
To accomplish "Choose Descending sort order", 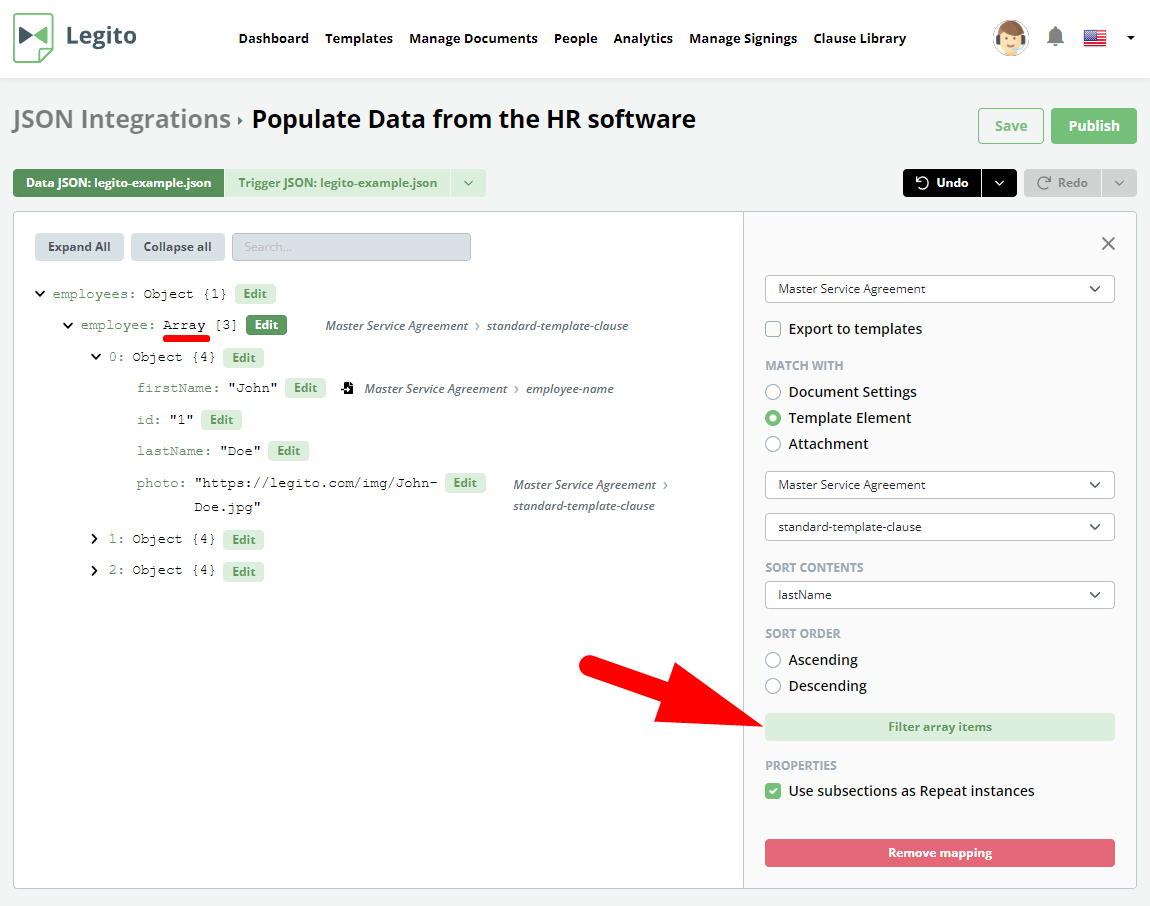I will point(773,686).
